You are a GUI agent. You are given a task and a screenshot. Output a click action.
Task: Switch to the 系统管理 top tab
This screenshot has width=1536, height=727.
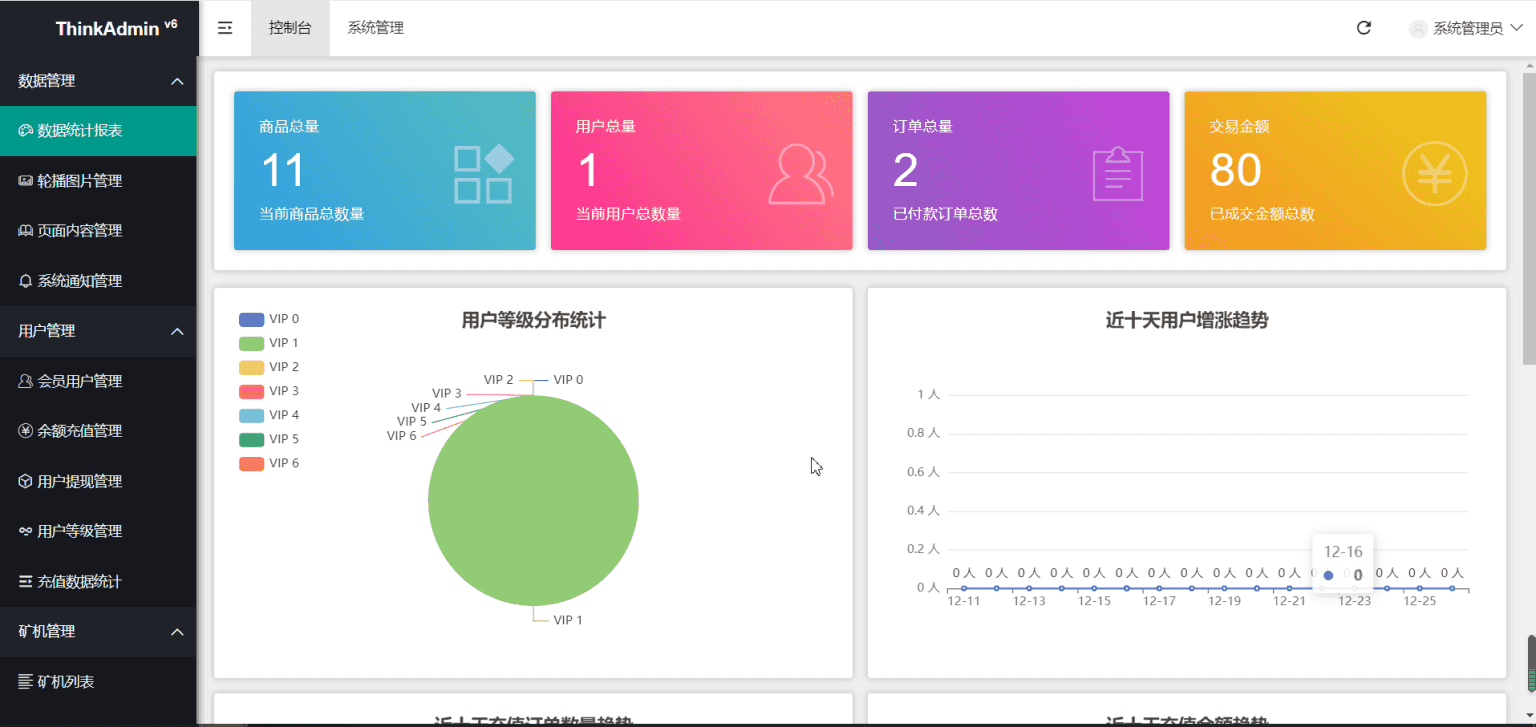point(376,28)
